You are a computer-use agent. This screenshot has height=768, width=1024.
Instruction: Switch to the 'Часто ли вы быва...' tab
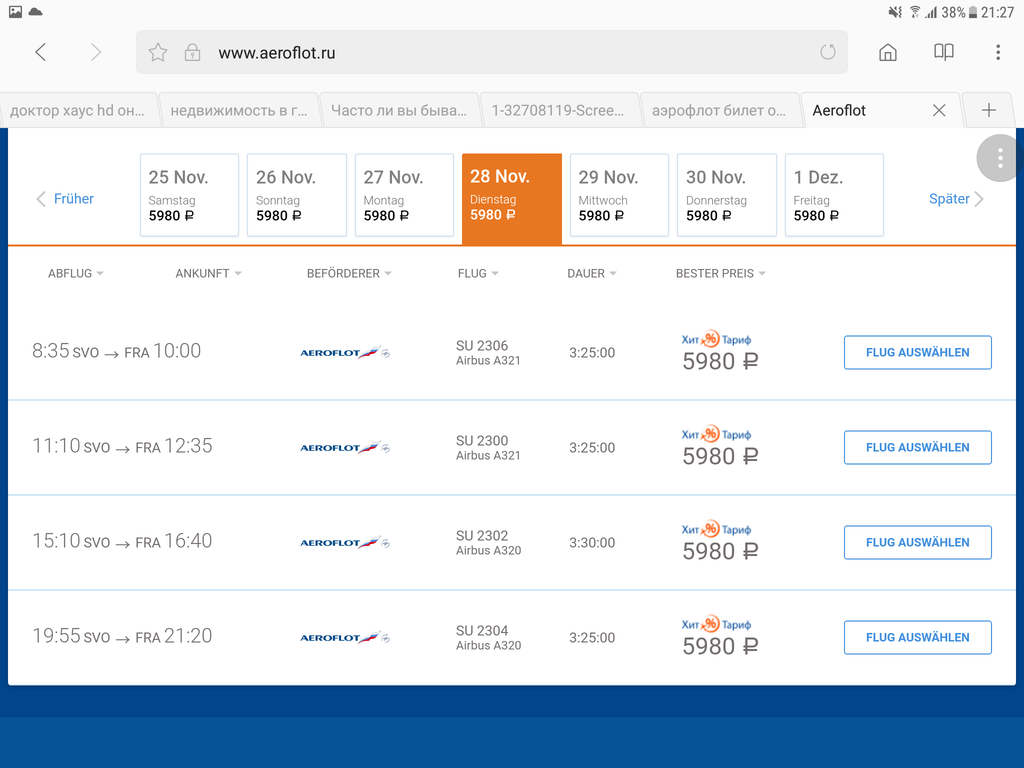pyautogui.click(x=399, y=110)
